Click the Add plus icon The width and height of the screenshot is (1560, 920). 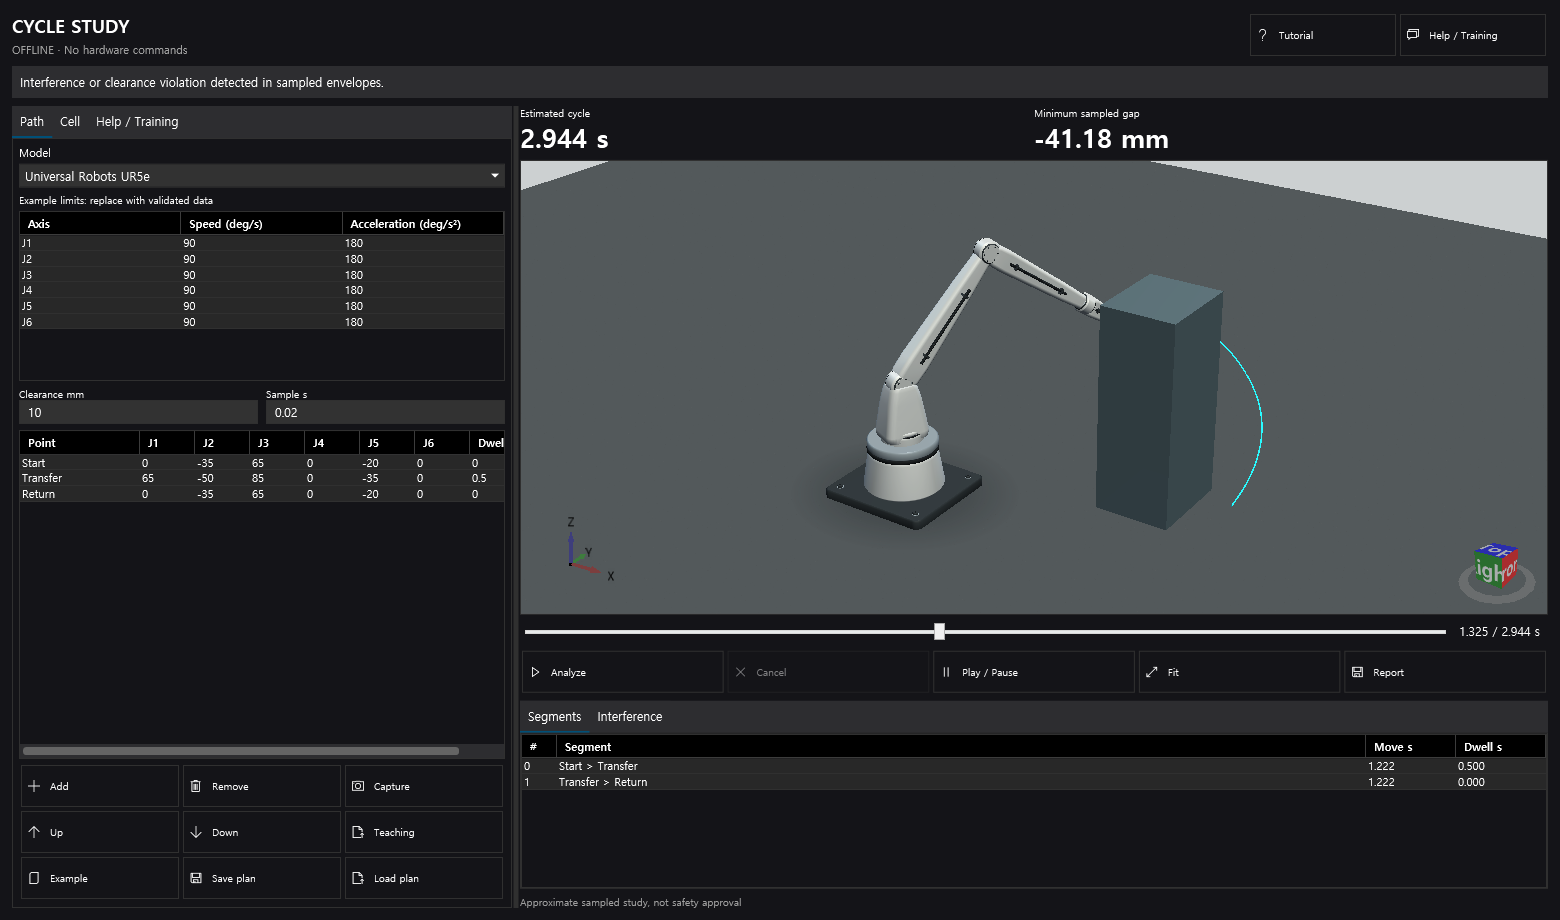point(34,786)
